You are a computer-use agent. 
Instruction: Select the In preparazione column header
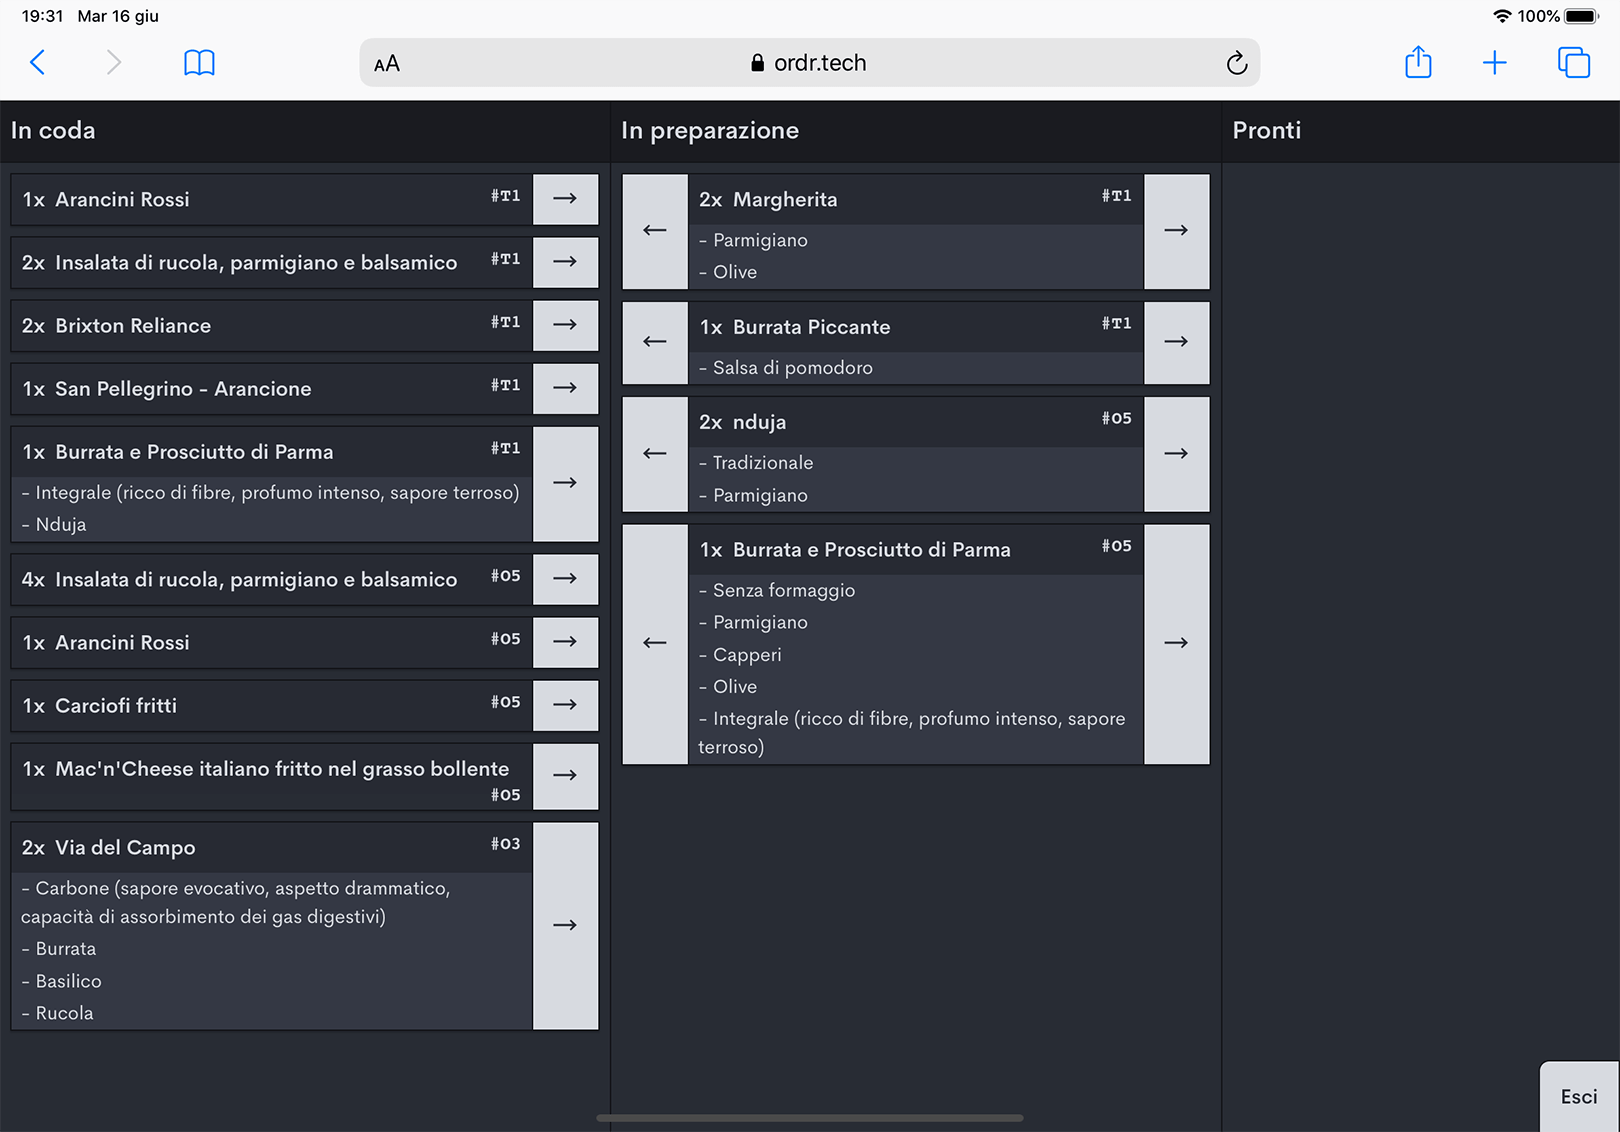[x=709, y=130]
